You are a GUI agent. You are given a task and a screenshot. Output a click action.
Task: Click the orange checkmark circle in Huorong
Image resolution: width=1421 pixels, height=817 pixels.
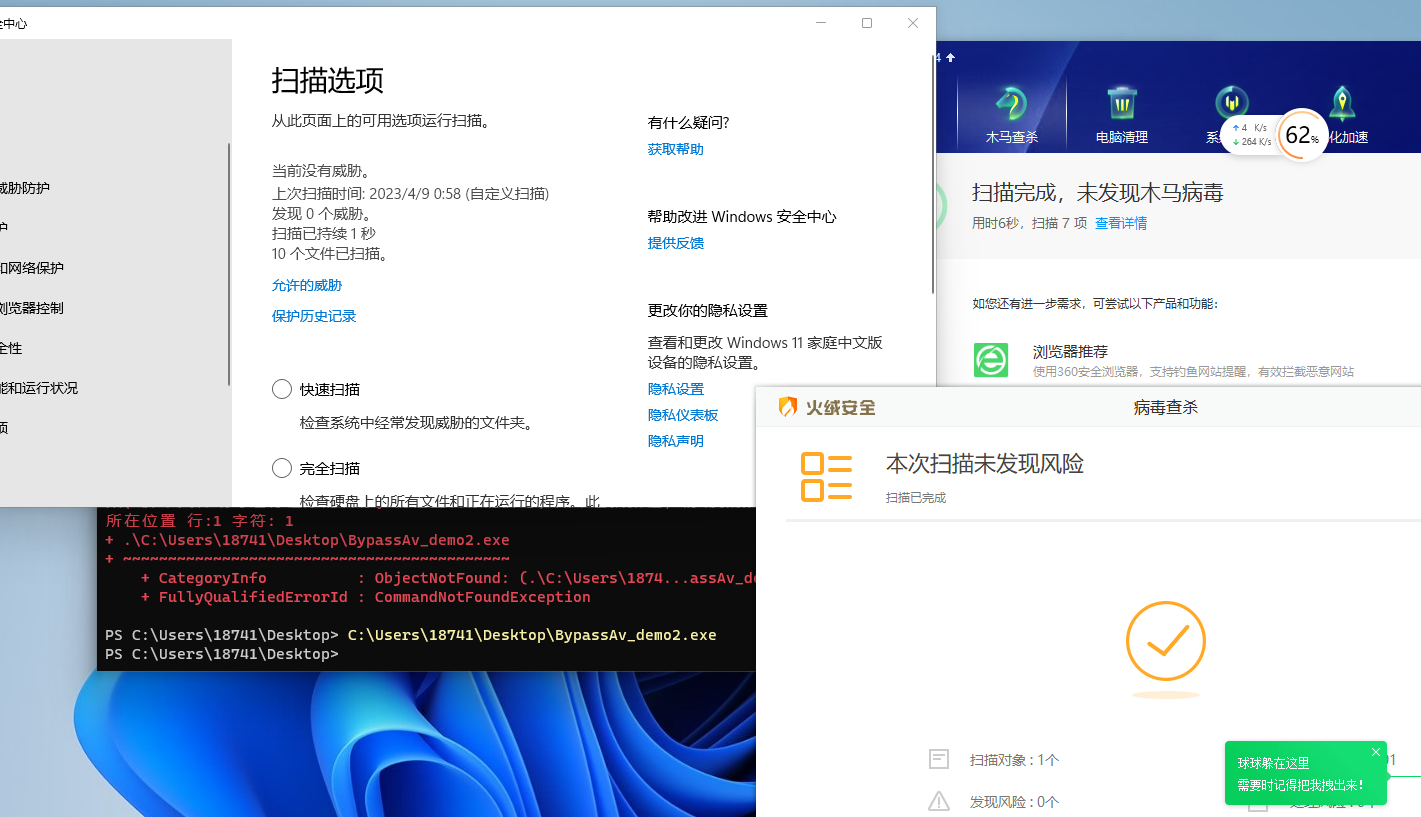click(1166, 642)
